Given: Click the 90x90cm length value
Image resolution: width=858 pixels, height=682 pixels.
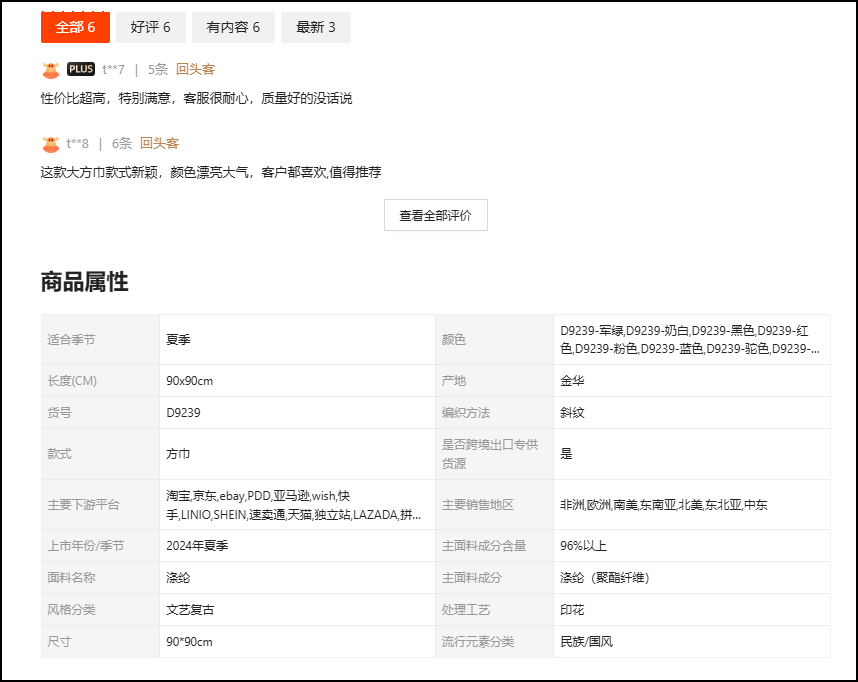Looking at the screenshot, I should coord(189,381).
